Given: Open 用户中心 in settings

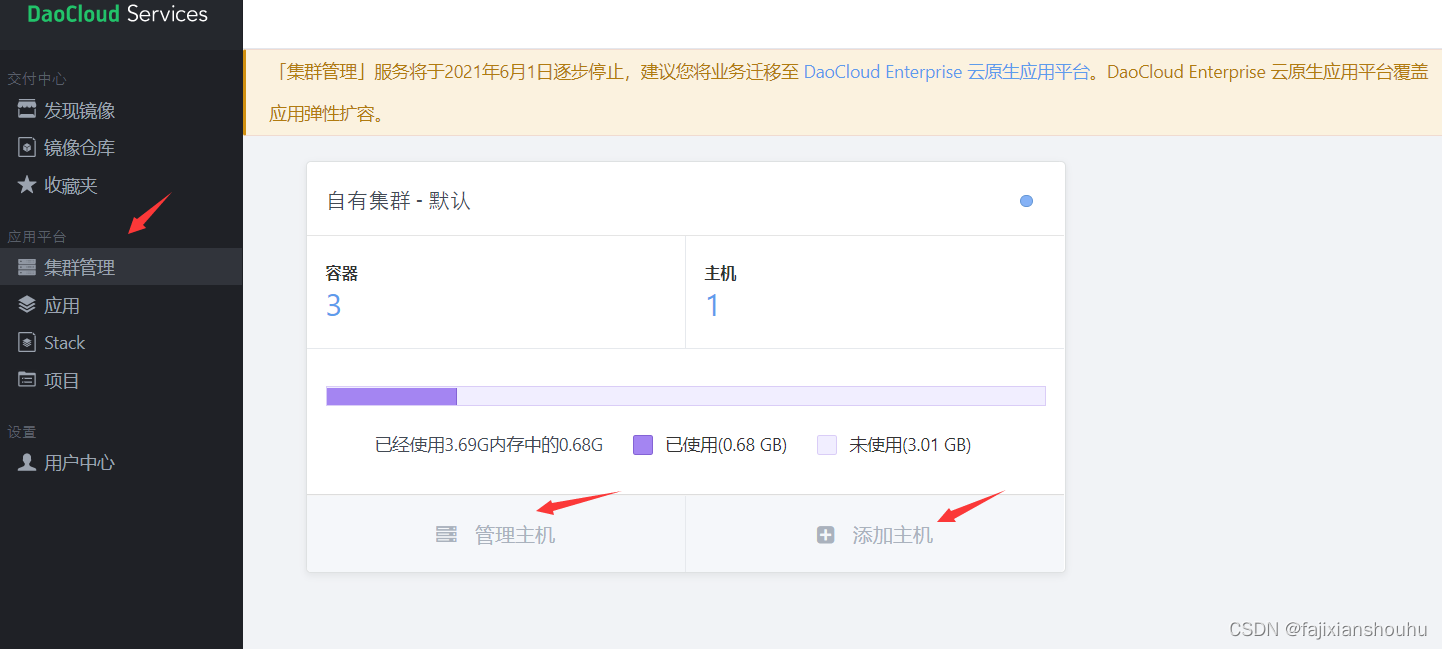Looking at the screenshot, I should click(x=121, y=462).
